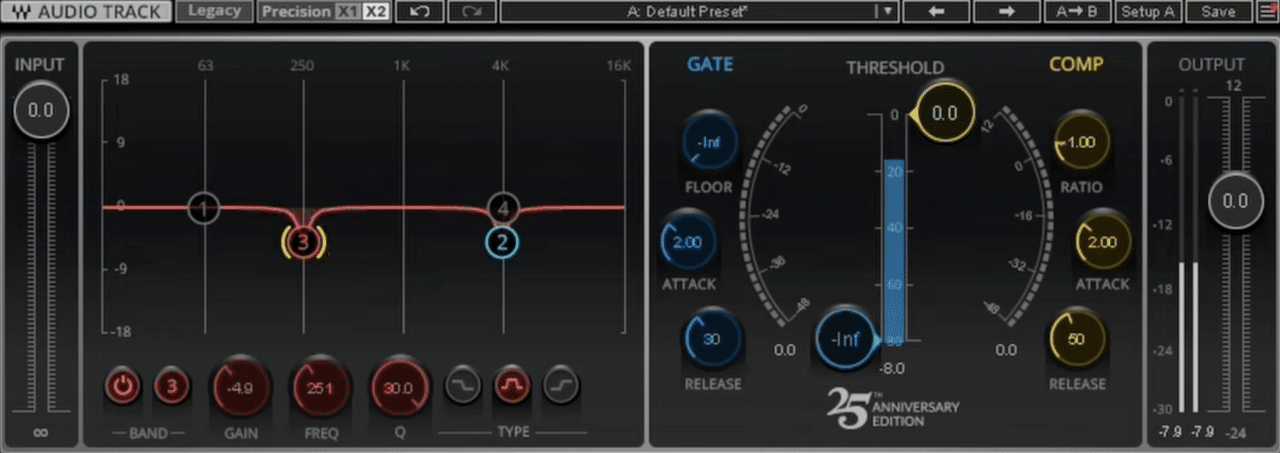Image resolution: width=1280 pixels, height=453 pixels.
Task: Load the next preset with right arrow
Action: coord(1006,11)
